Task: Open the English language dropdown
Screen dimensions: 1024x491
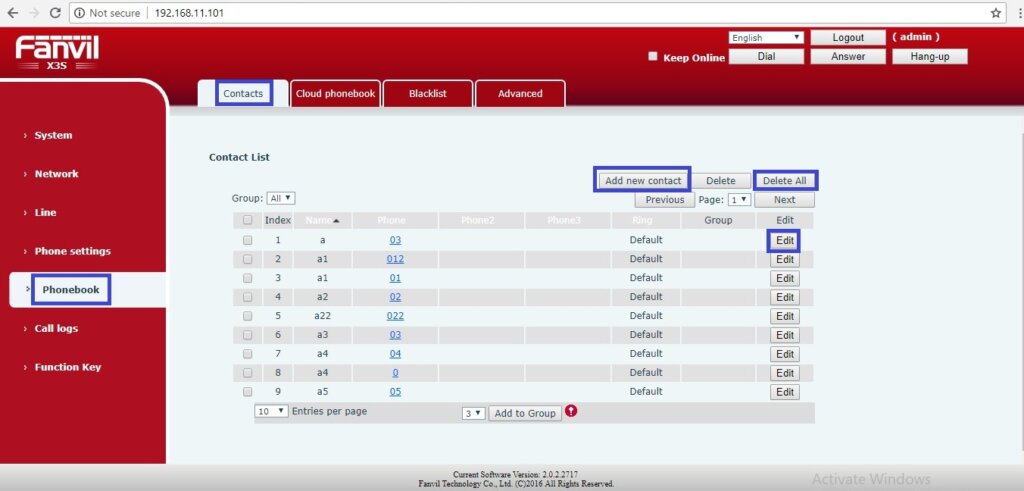Action: click(766, 38)
